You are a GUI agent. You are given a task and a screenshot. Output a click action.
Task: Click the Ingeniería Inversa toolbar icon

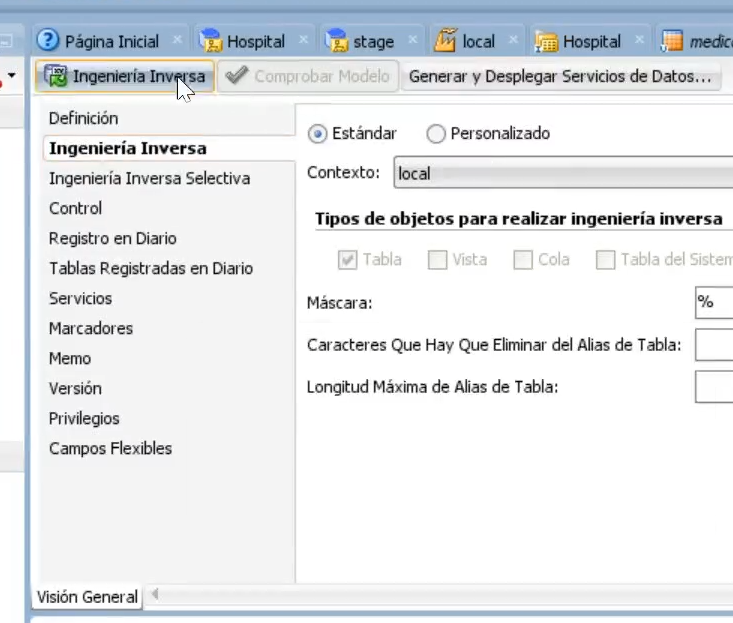(x=56, y=76)
